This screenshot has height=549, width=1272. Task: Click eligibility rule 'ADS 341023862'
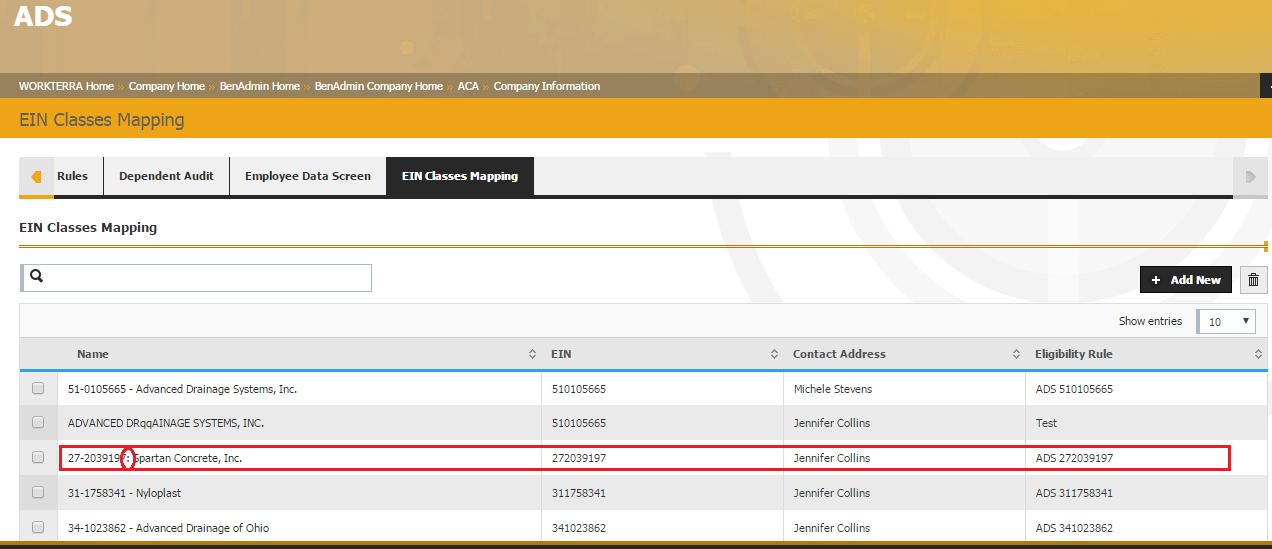pos(1074,528)
